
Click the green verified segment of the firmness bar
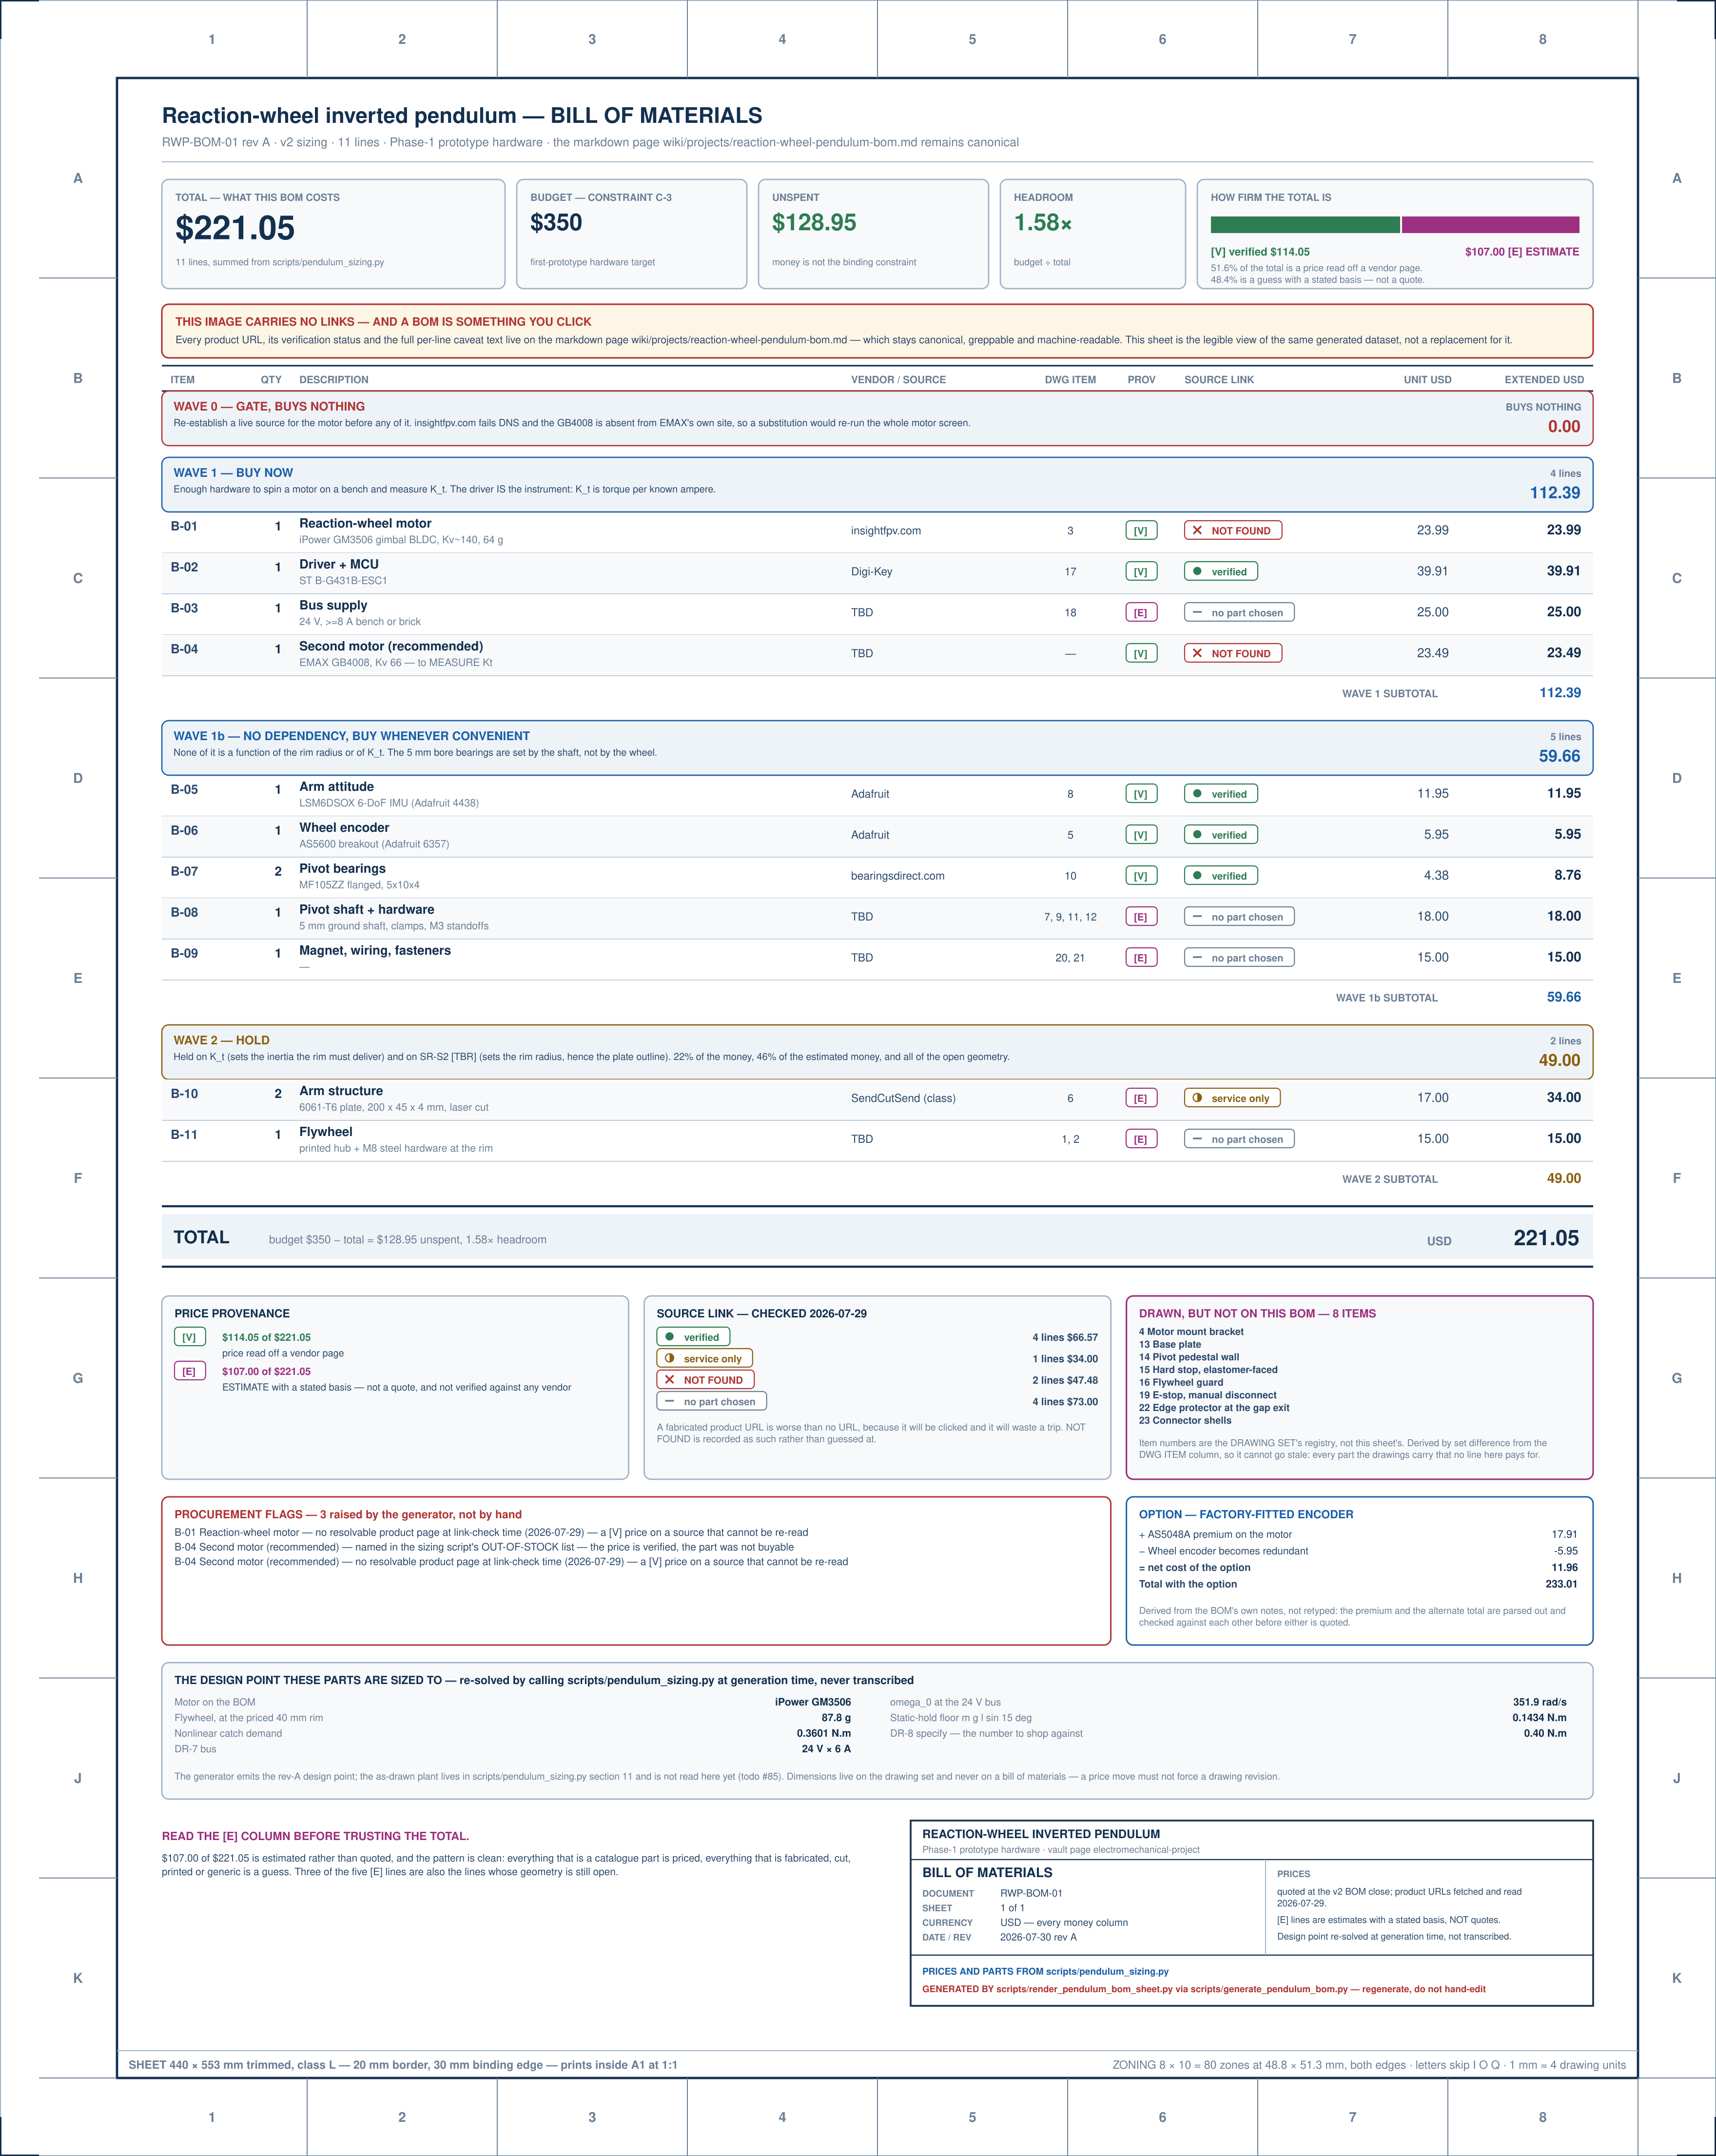coord(1305,225)
